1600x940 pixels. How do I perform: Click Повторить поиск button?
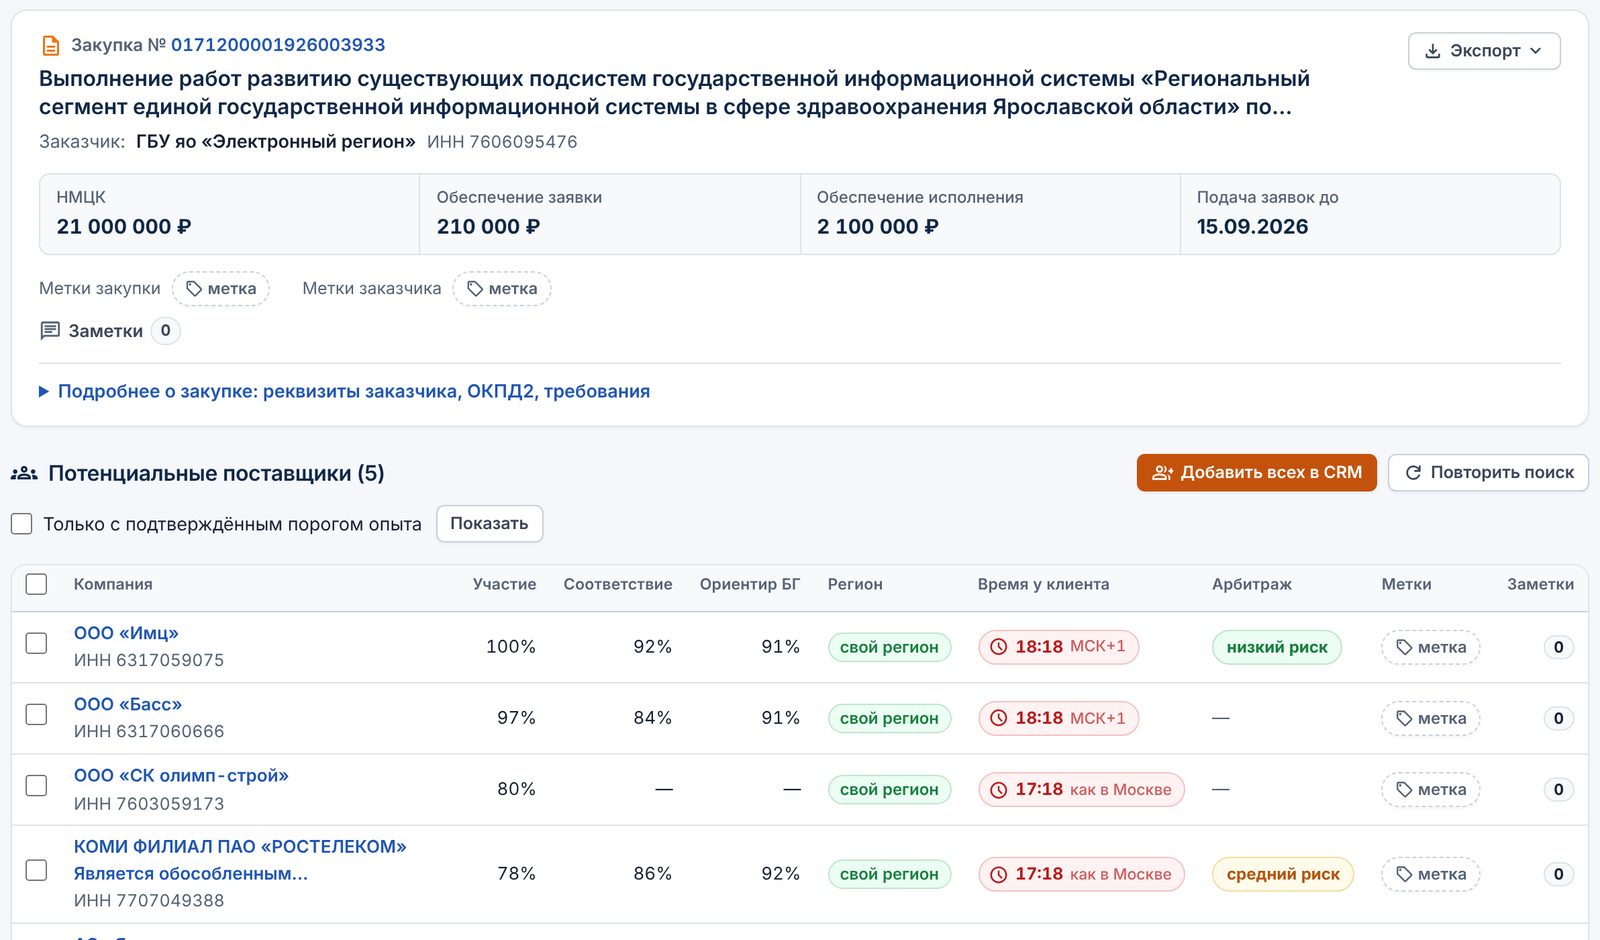1489,473
